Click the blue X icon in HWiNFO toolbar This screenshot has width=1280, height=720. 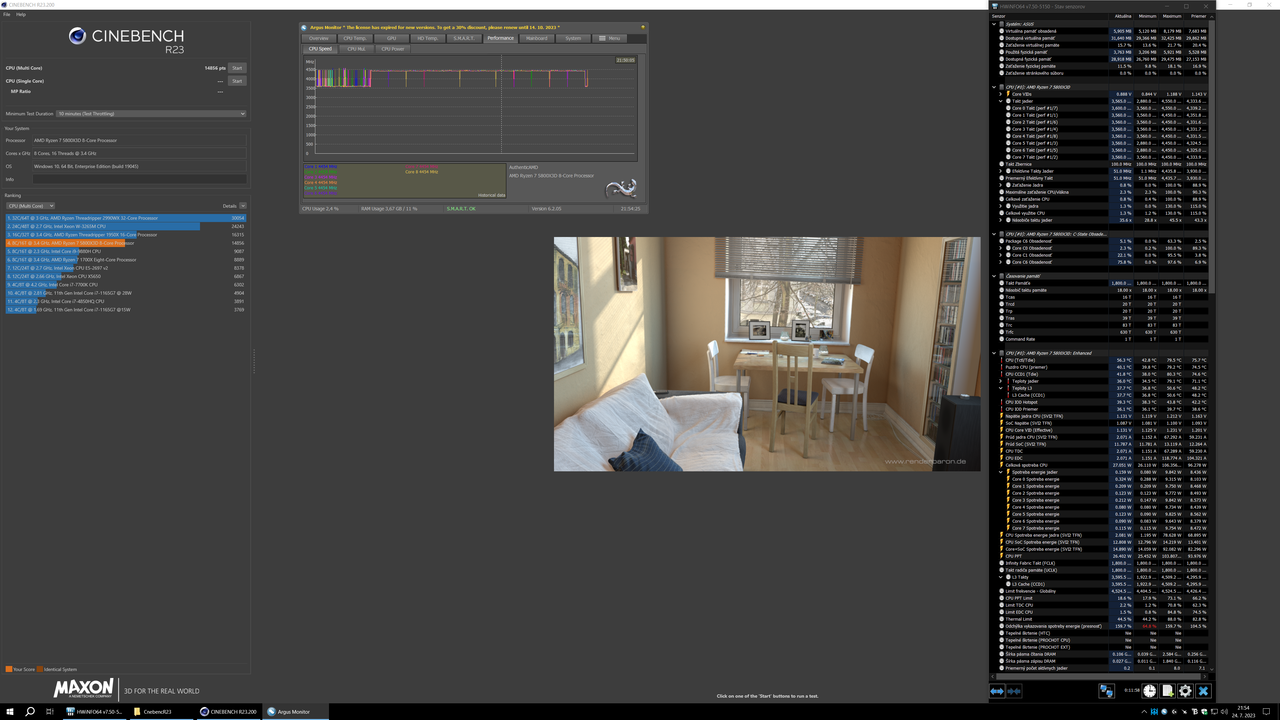1203,691
